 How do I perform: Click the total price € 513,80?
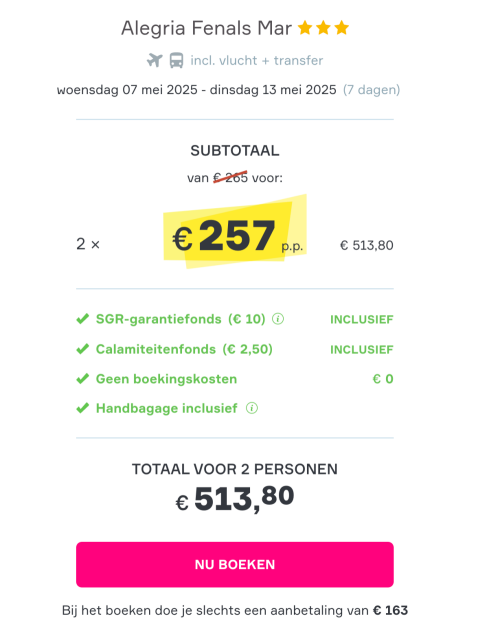pos(235,499)
